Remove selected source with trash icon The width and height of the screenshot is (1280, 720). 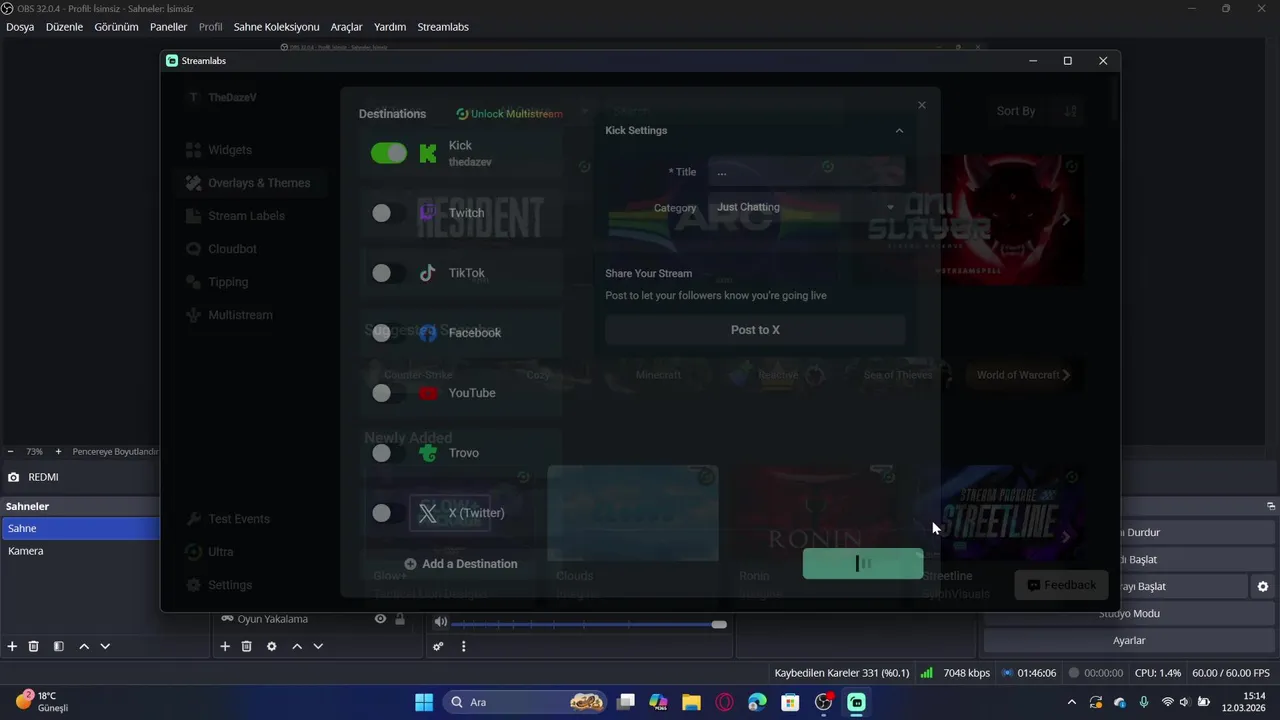pos(246,647)
